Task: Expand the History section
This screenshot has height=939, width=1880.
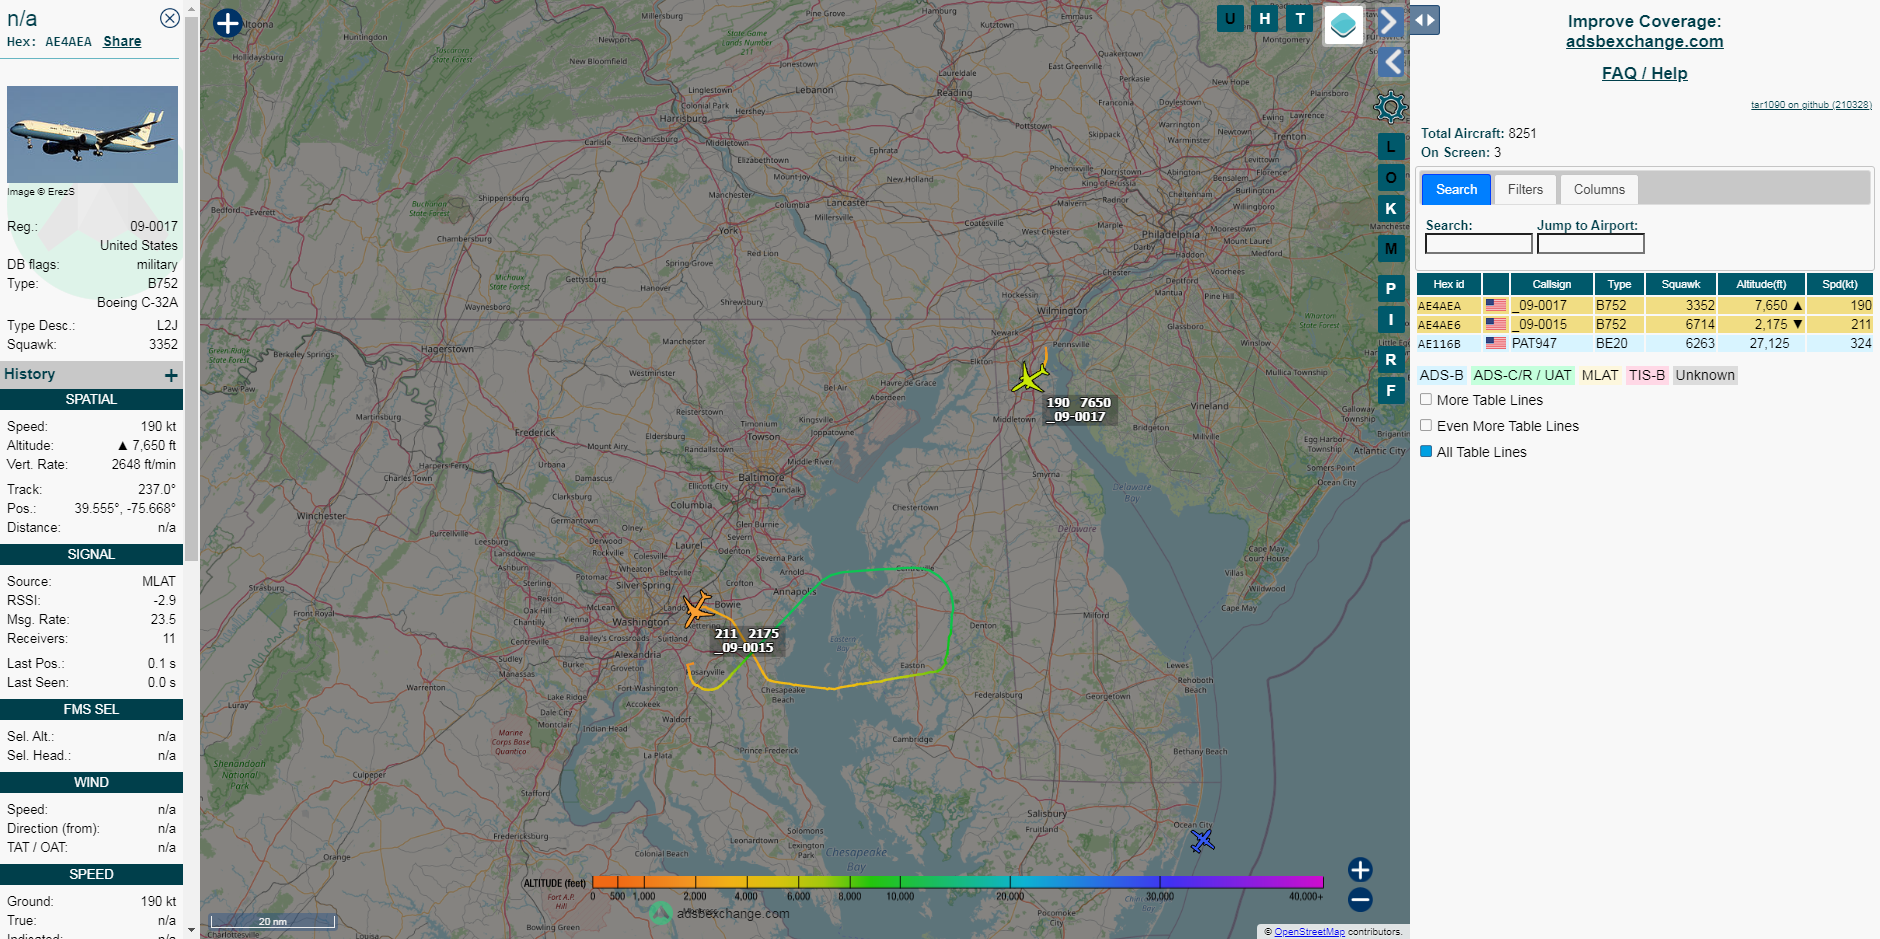Action: pos(171,375)
